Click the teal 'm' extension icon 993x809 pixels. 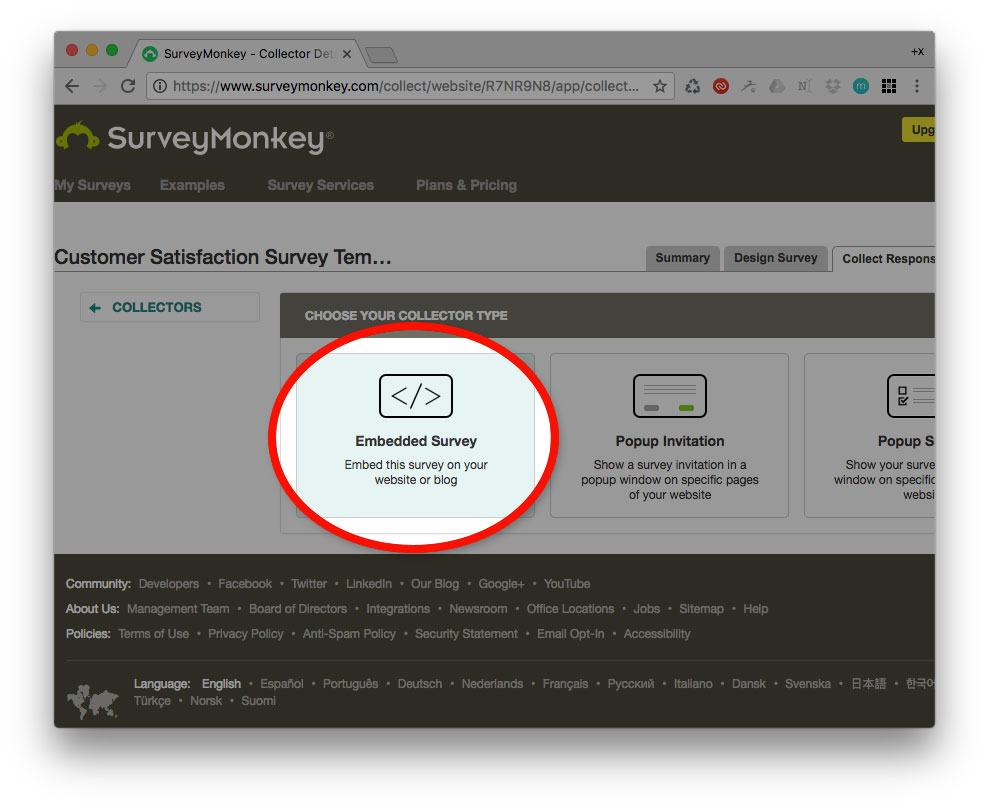(861, 86)
